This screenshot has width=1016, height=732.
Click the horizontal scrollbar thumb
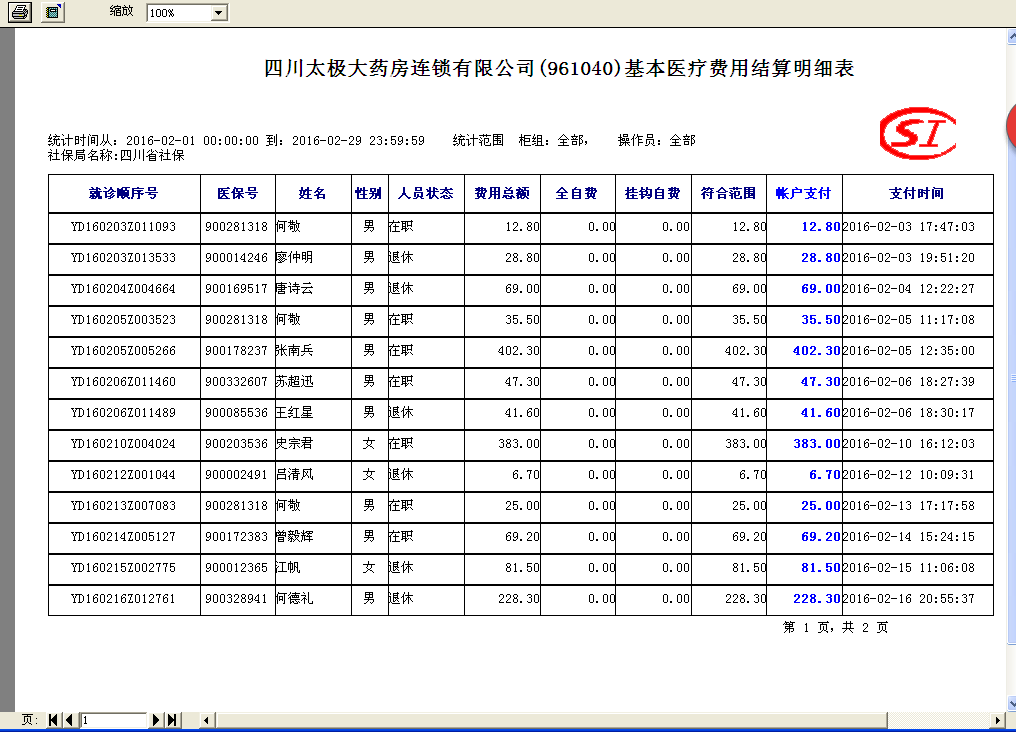pos(551,720)
